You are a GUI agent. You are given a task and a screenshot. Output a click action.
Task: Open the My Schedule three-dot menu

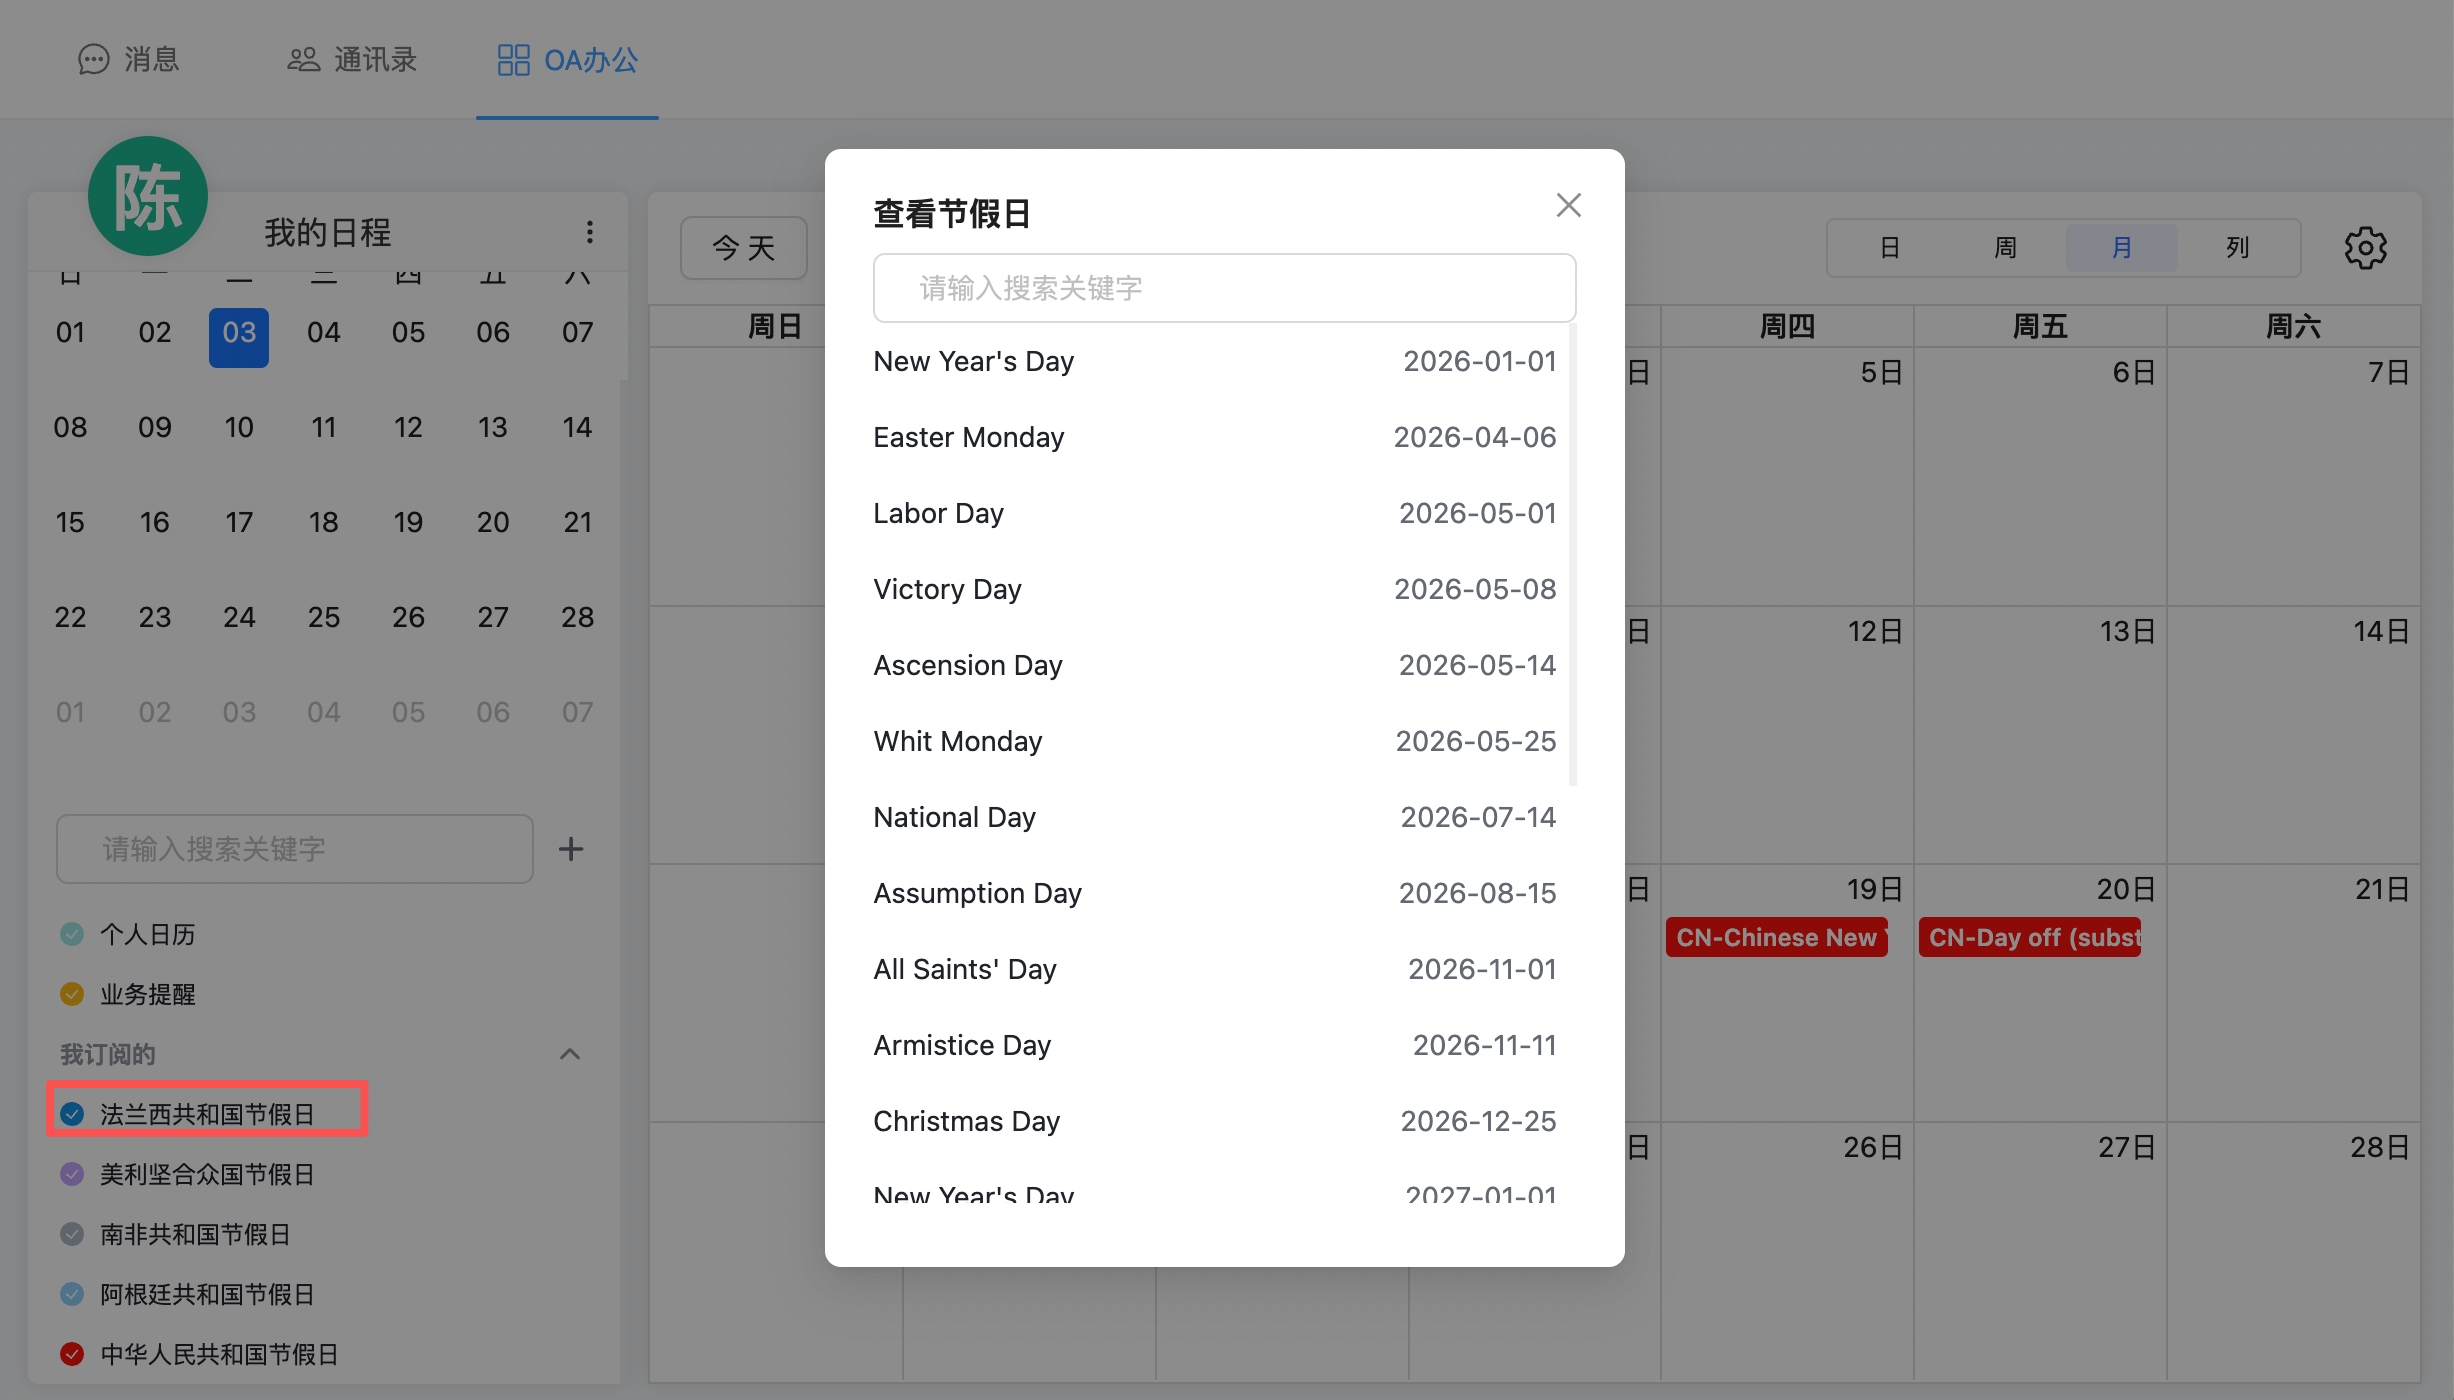[x=590, y=232]
